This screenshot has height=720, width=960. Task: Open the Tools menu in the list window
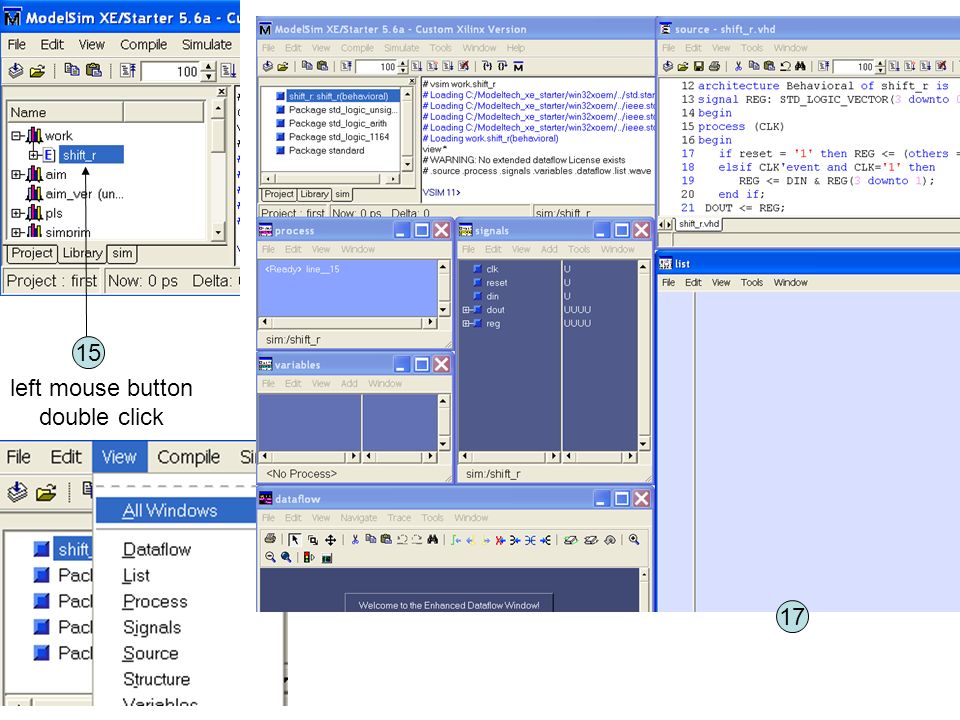point(752,282)
